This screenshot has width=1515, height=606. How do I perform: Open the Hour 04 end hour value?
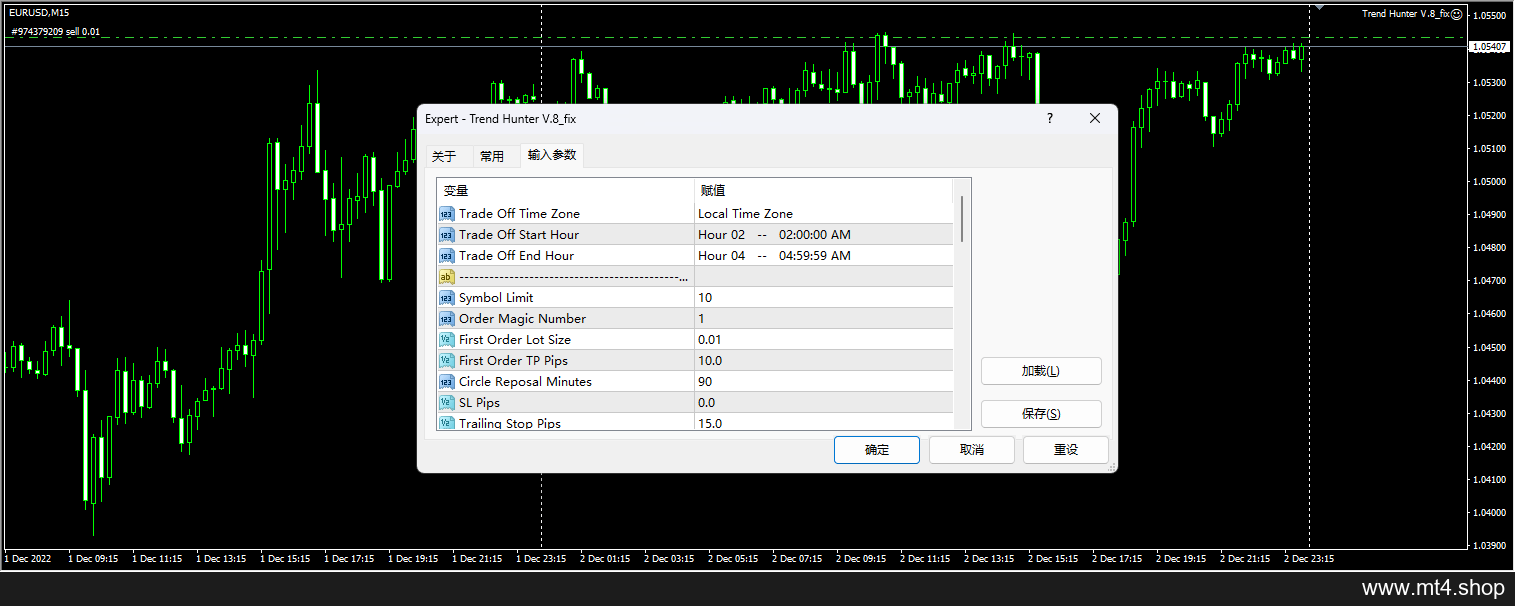pyautogui.click(x=824, y=256)
